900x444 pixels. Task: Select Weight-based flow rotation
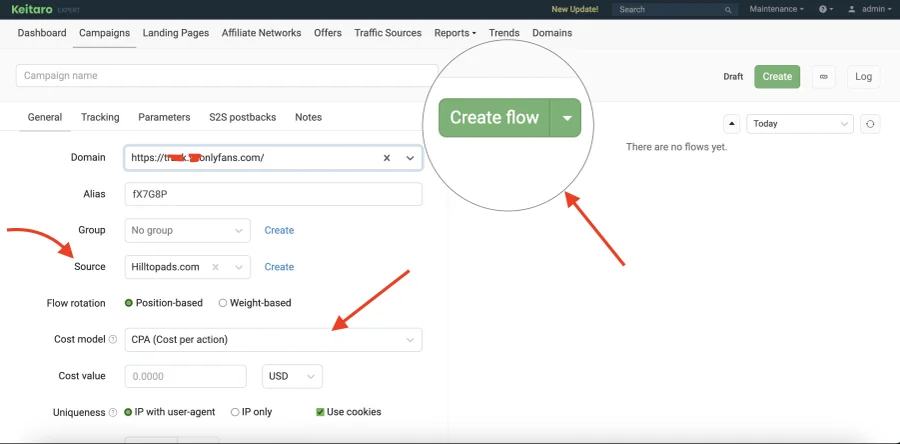click(x=222, y=303)
